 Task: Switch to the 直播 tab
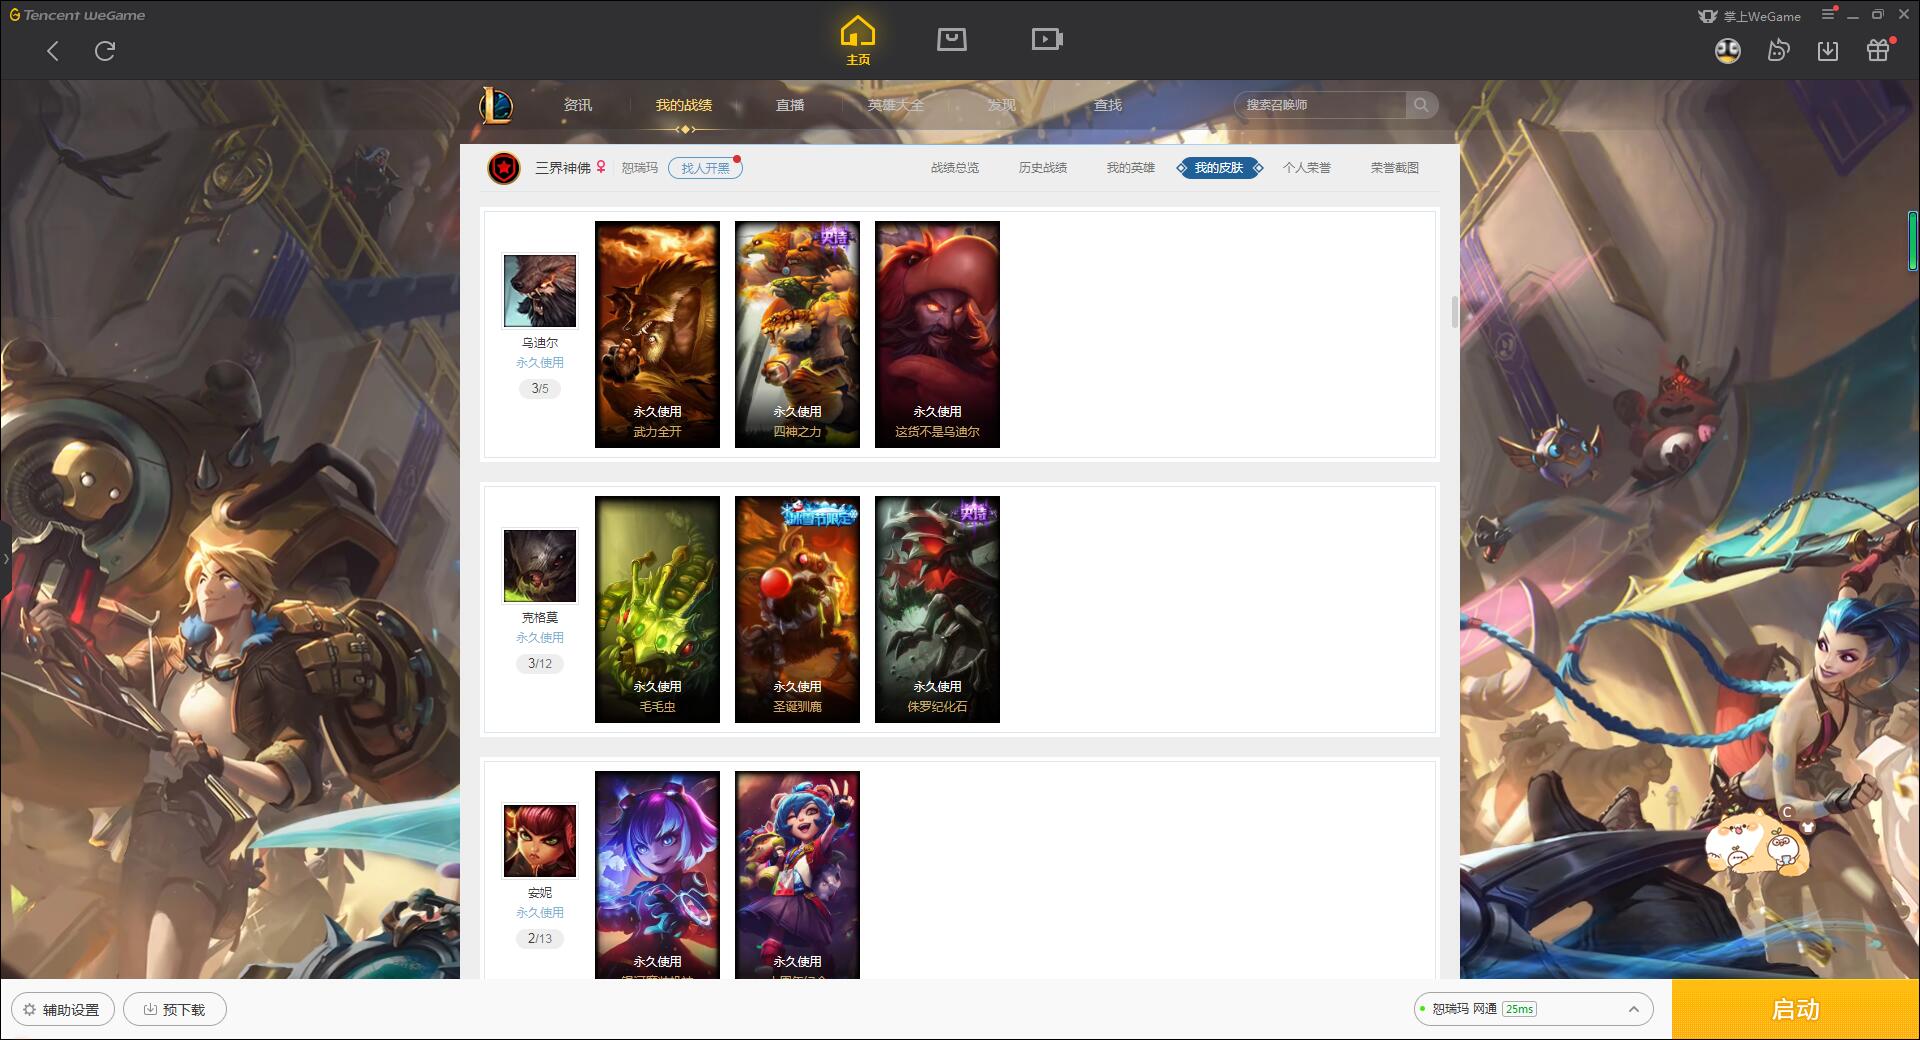coord(790,105)
